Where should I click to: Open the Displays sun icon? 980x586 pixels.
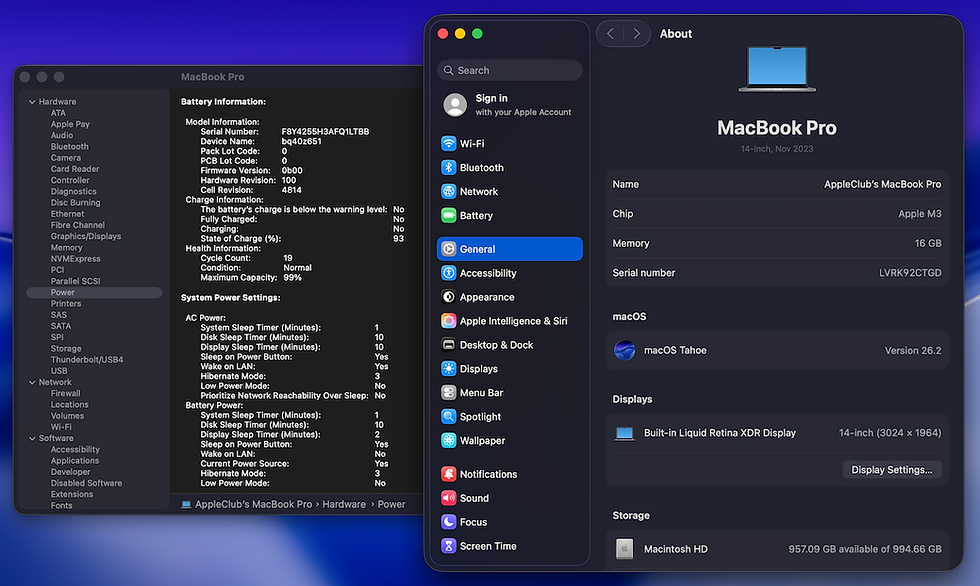click(448, 369)
